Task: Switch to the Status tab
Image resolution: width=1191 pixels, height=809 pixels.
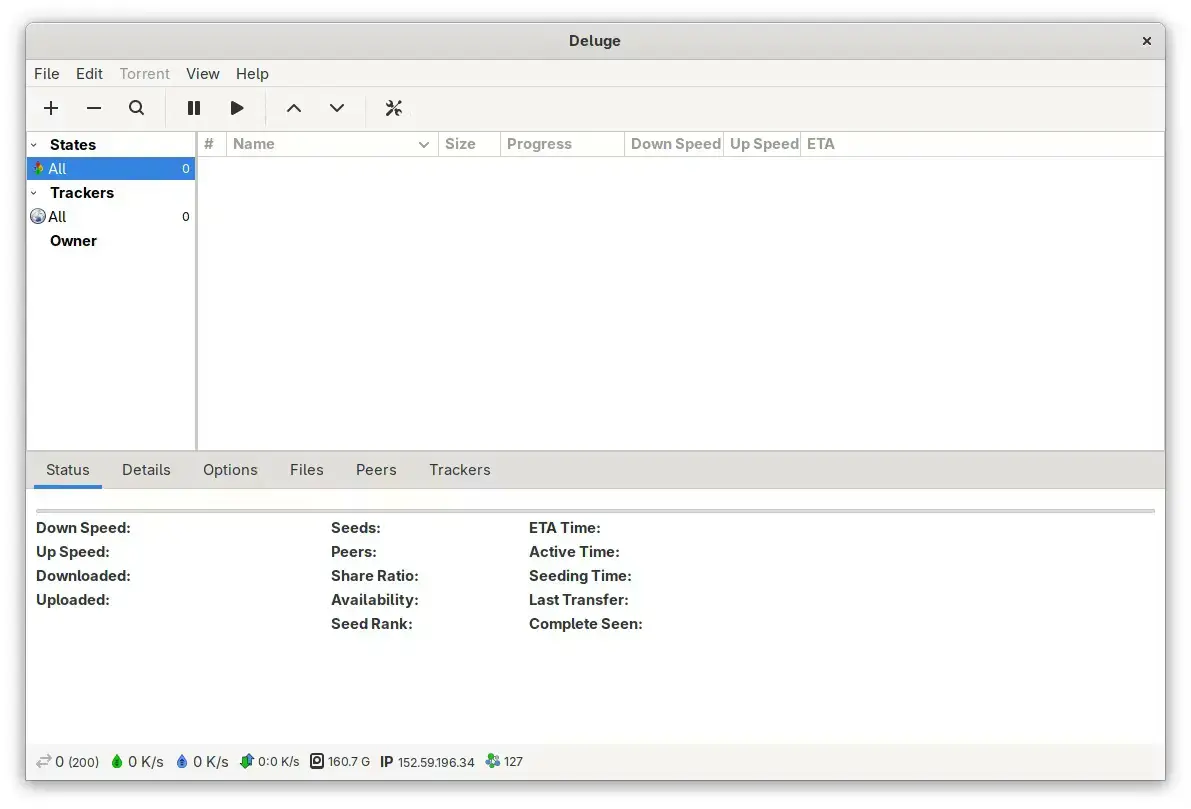Action: click(68, 469)
